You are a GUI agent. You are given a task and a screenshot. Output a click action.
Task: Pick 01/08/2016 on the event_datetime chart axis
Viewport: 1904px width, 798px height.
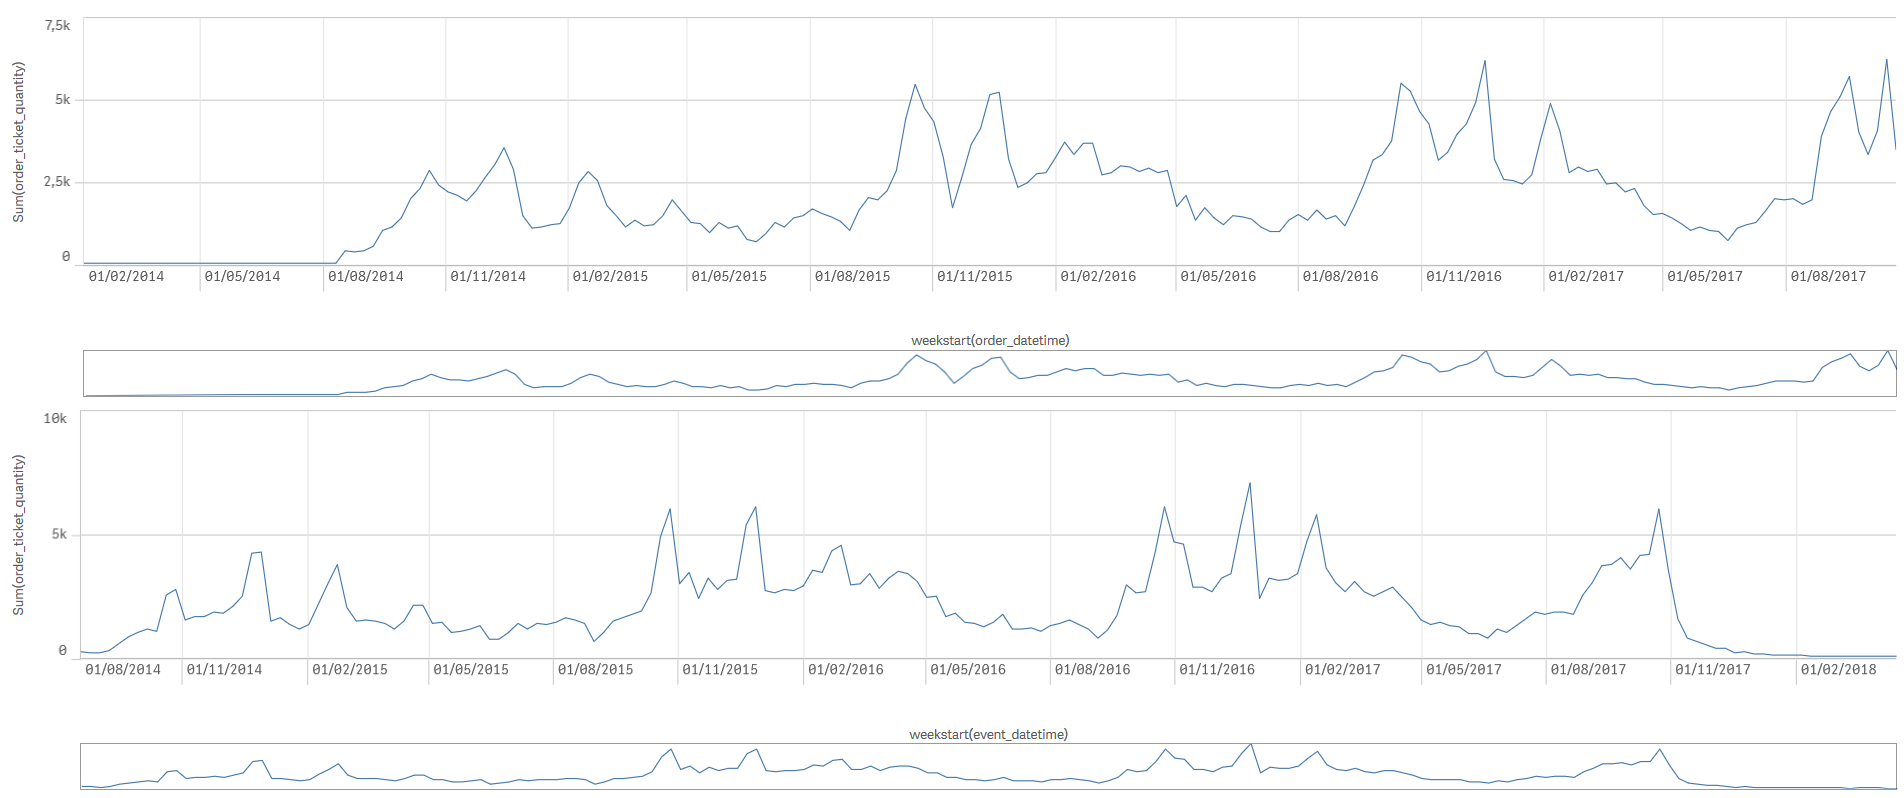point(1092,669)
